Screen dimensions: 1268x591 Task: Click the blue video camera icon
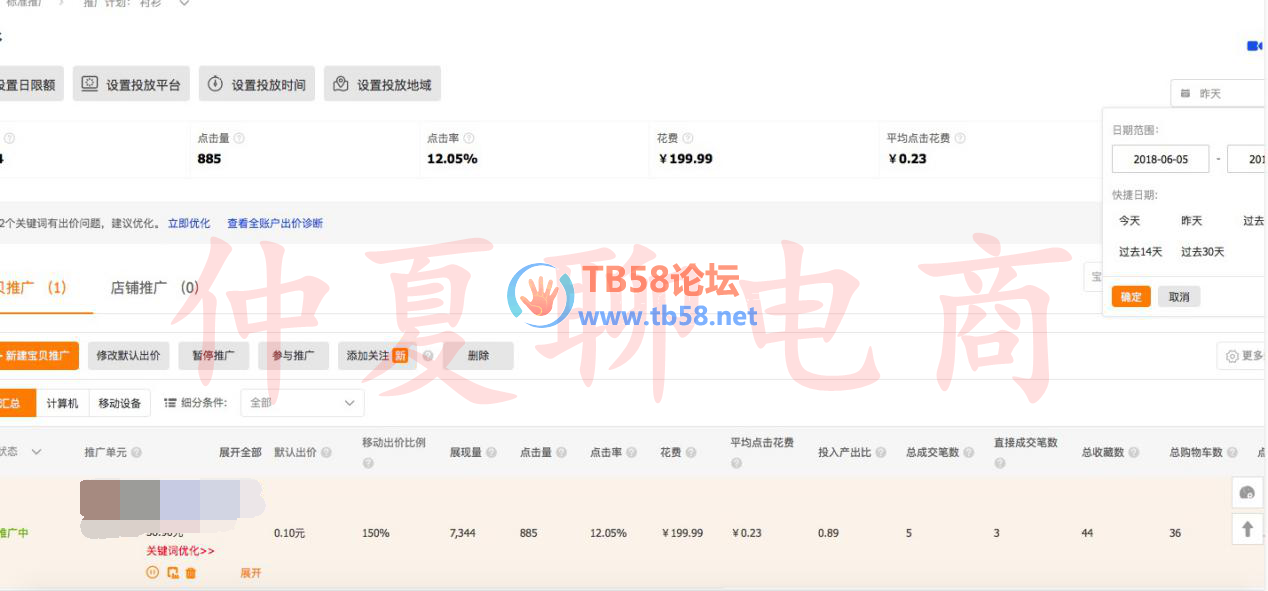click(x=1253, y=46)
